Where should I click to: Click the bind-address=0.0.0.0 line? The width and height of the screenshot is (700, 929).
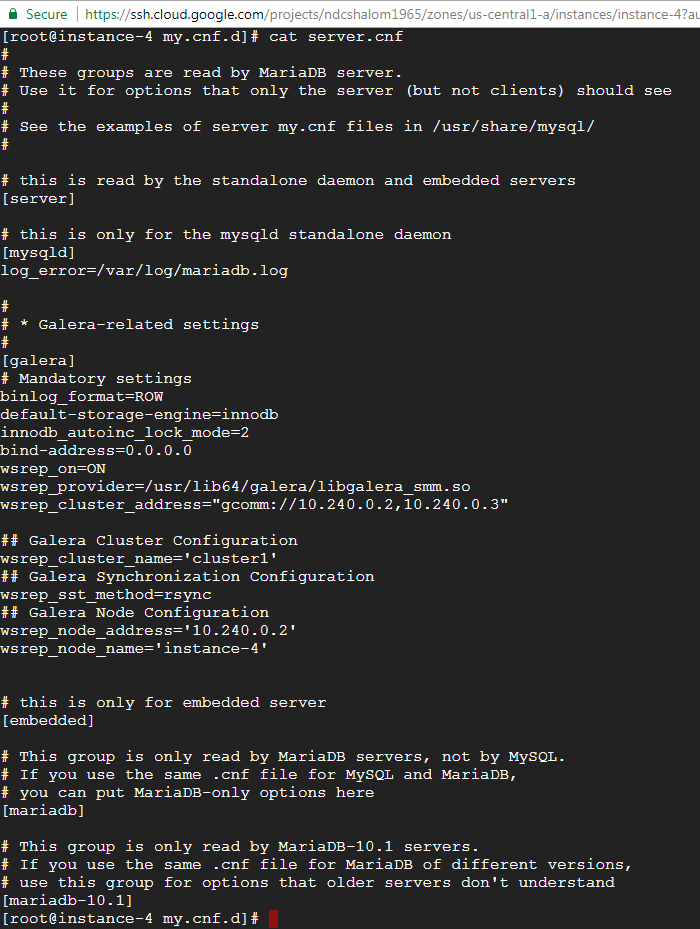[96, 451]
